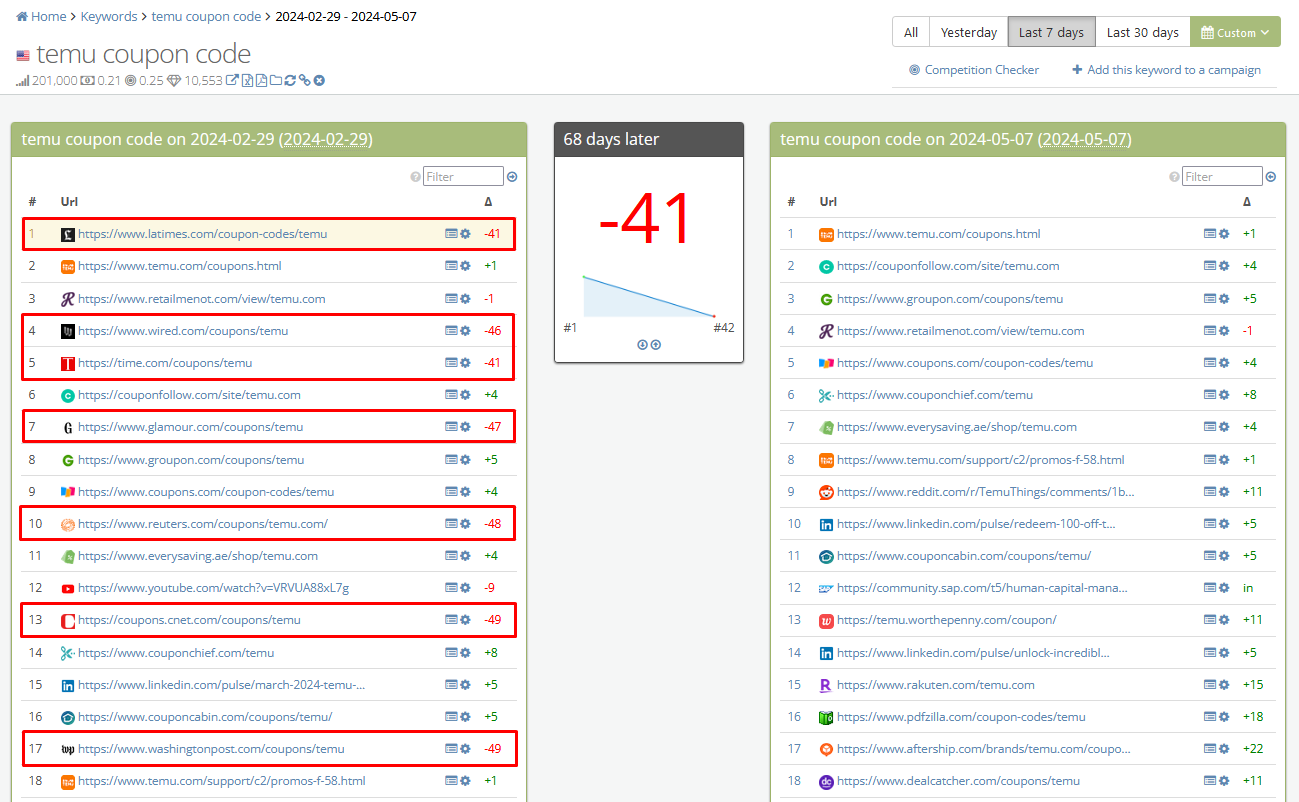Submit the right table filter arrow
Image resolution: width=1299 pixels, height=802 pixels.
pos(1271,177)
